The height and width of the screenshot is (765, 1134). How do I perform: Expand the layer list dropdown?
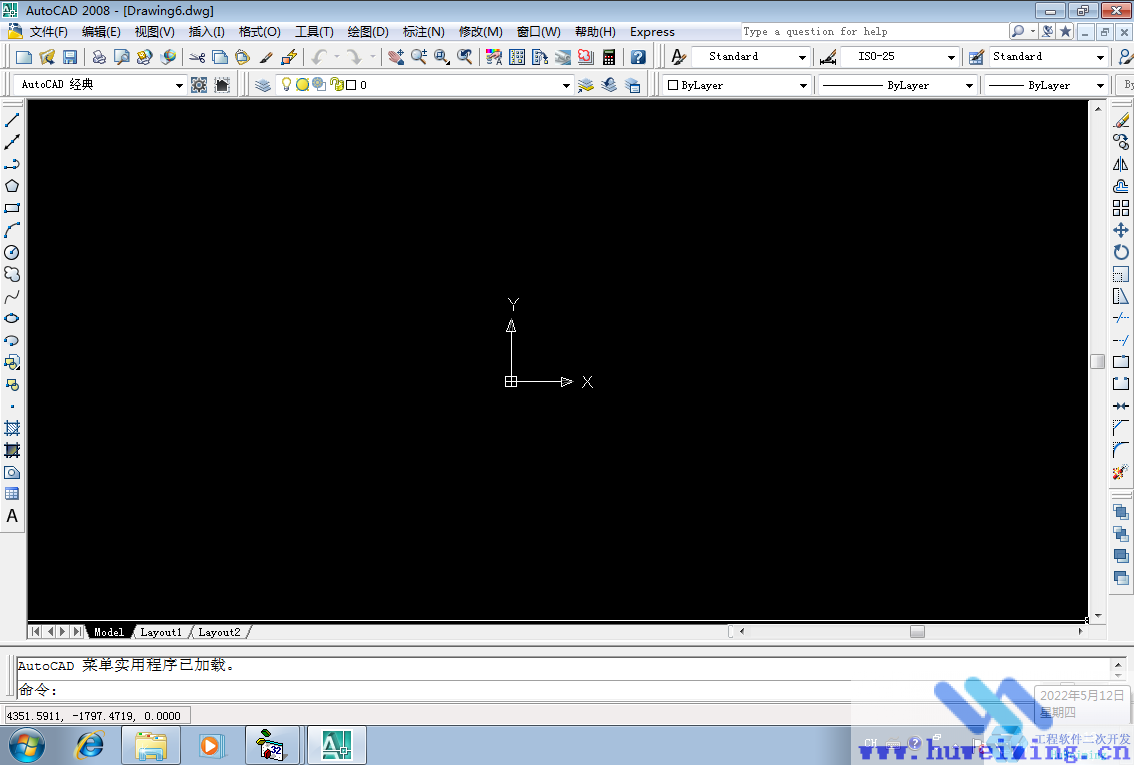point(566,85)
